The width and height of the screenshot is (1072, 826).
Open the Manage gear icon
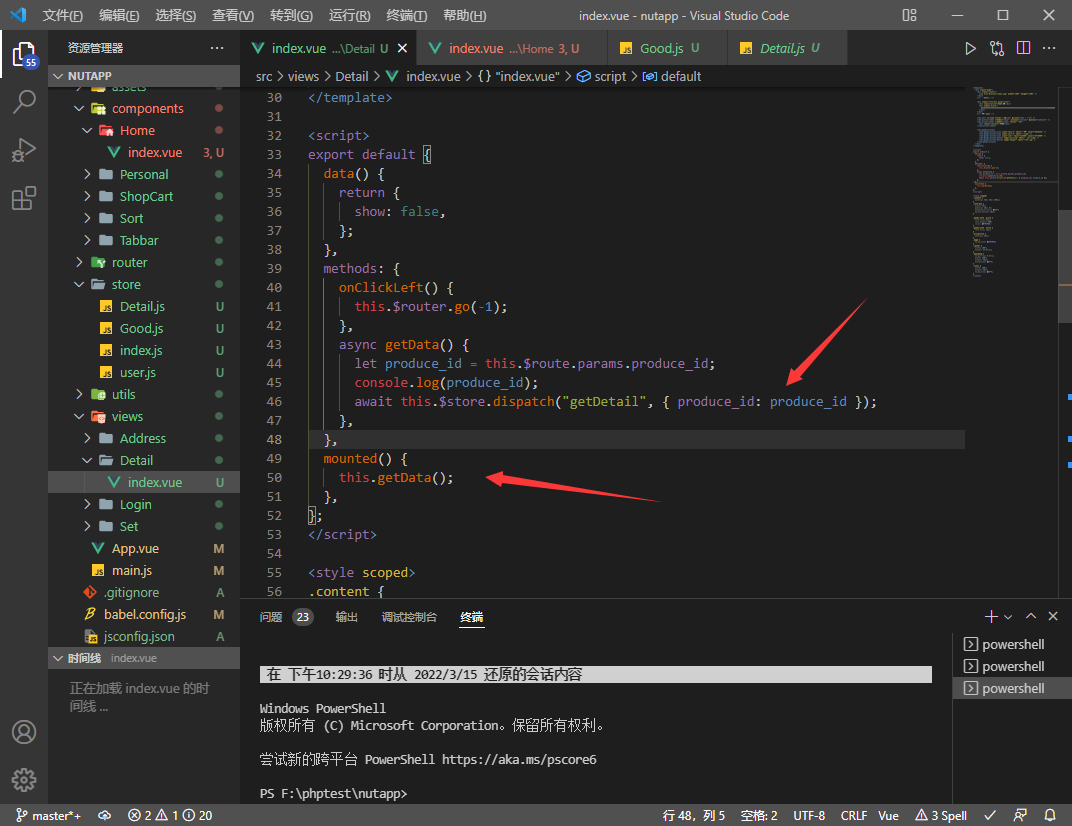pyautogui.click(x=24, y=780)
